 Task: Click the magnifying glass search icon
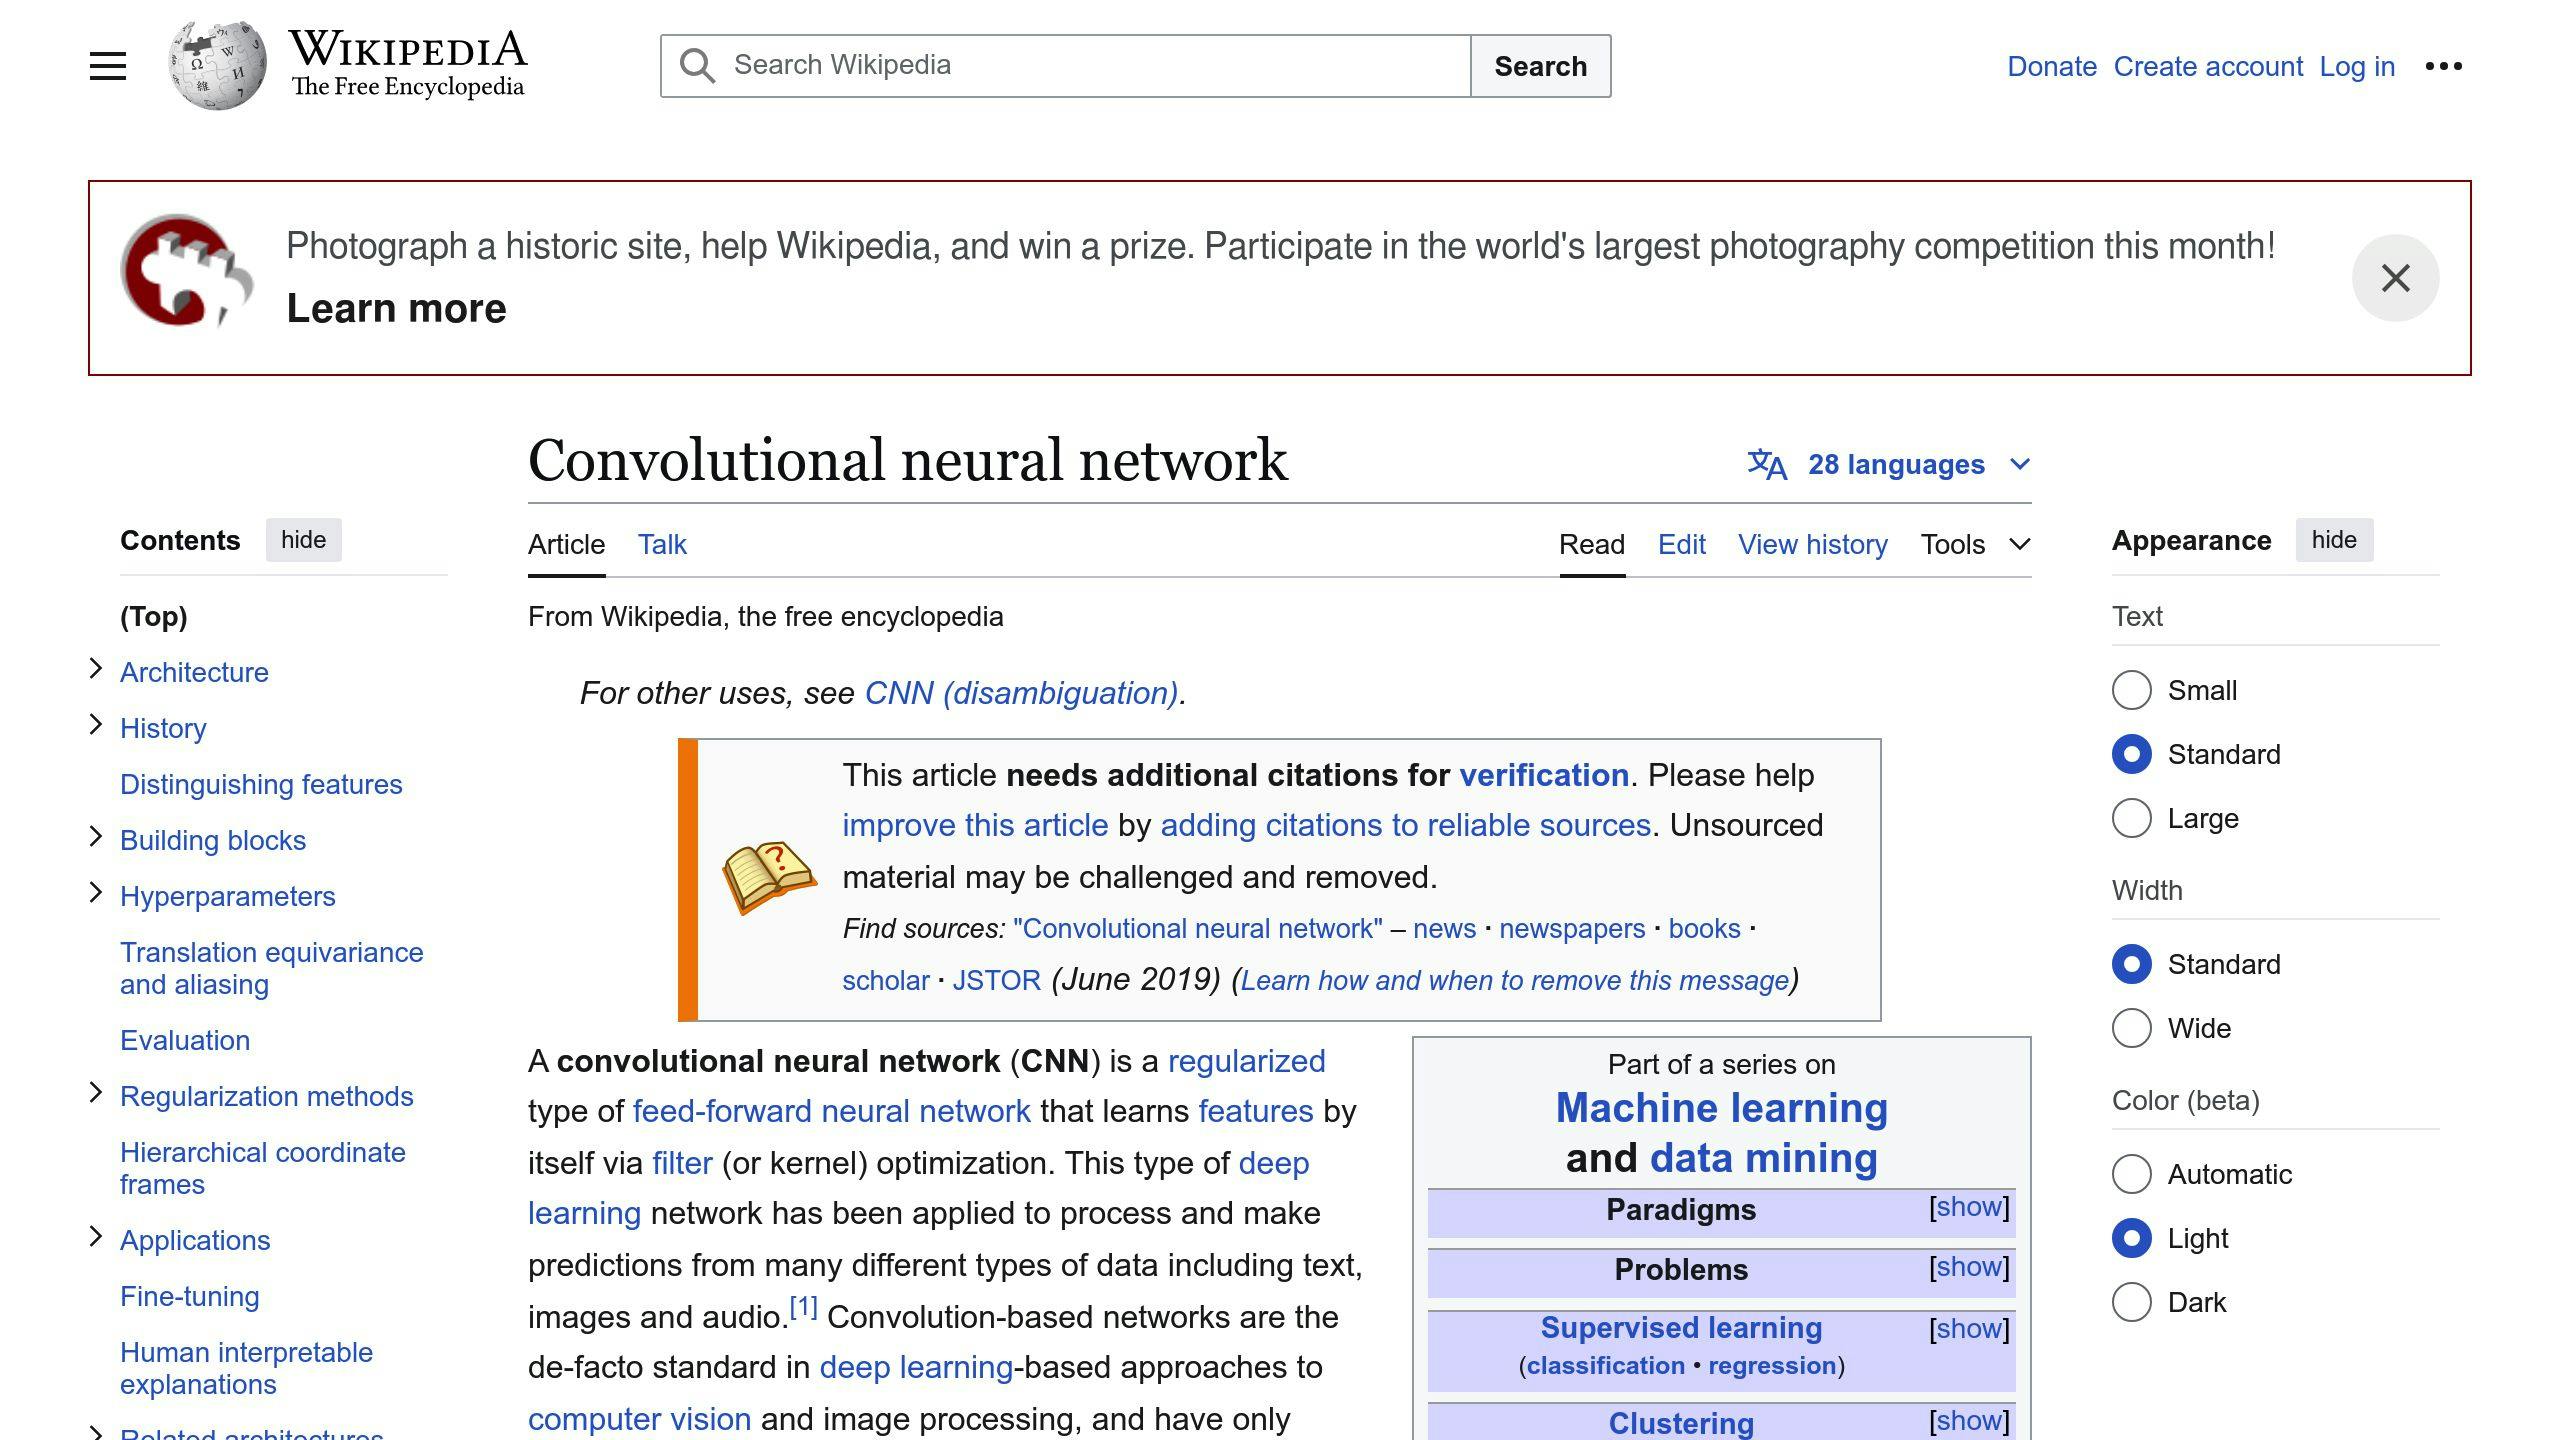(x=697, y=66)
